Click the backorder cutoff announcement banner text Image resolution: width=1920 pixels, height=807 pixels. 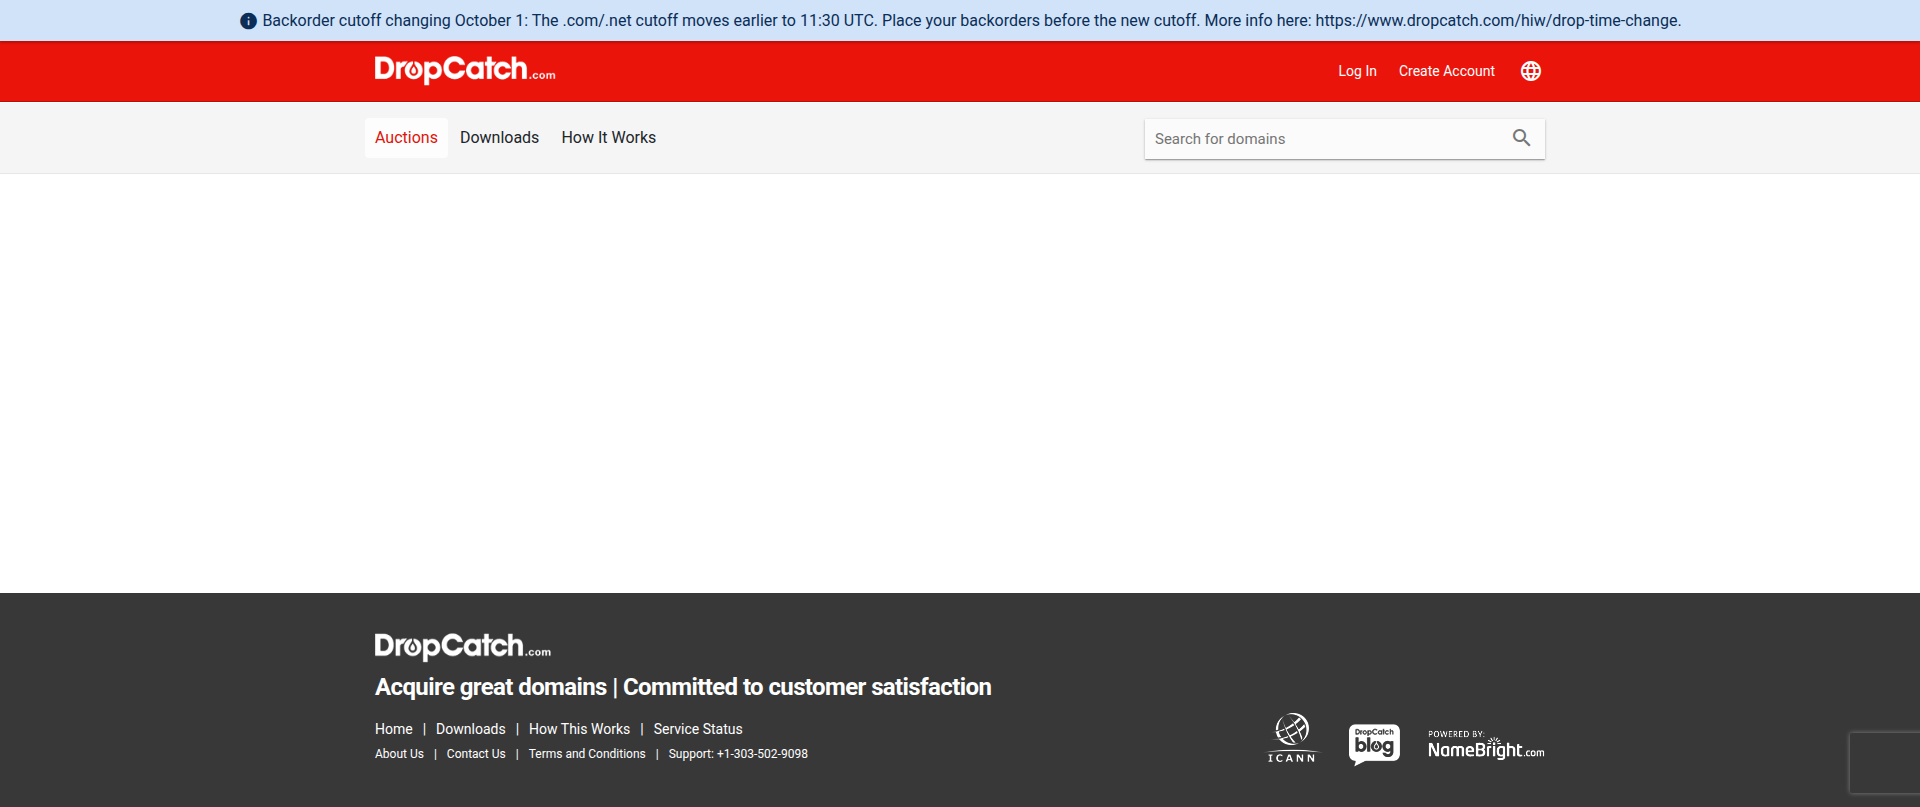[971, 21]
